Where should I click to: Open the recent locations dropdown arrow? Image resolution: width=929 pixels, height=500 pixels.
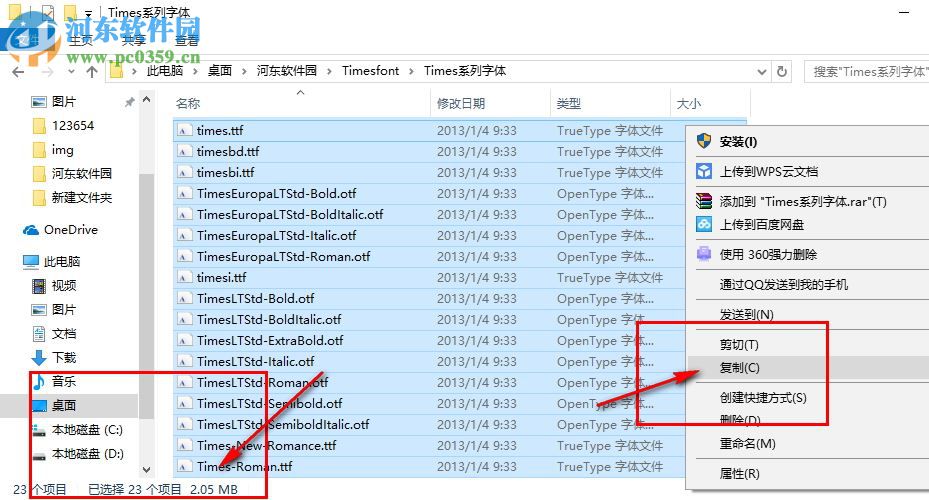(x=71, y=72)
